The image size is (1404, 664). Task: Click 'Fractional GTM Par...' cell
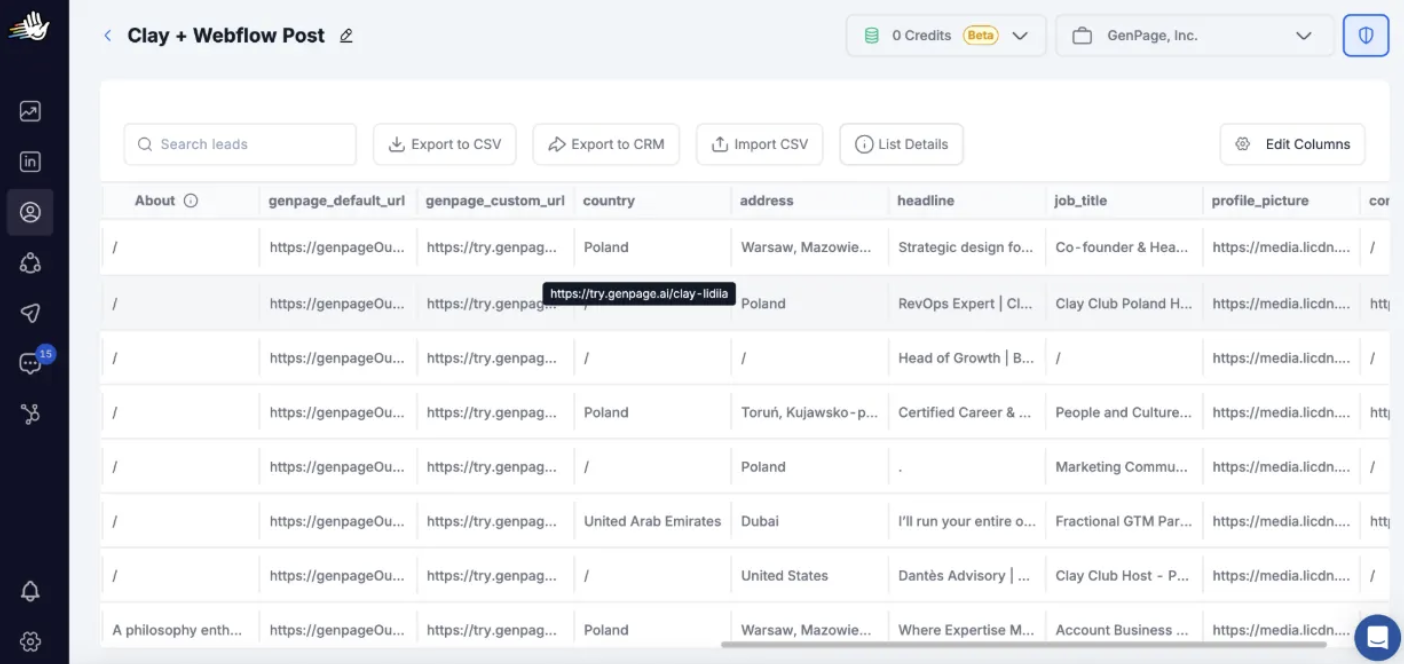1124,521
